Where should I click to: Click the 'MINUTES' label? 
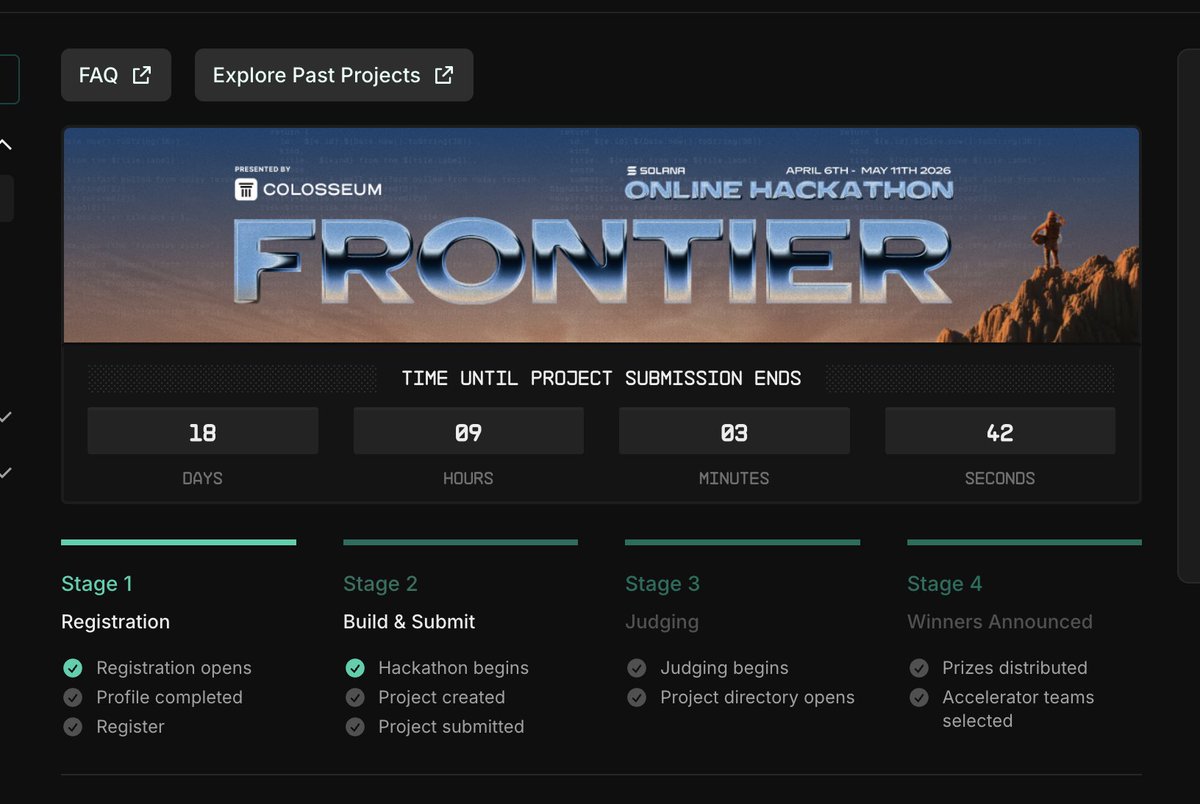pos(734,478)
